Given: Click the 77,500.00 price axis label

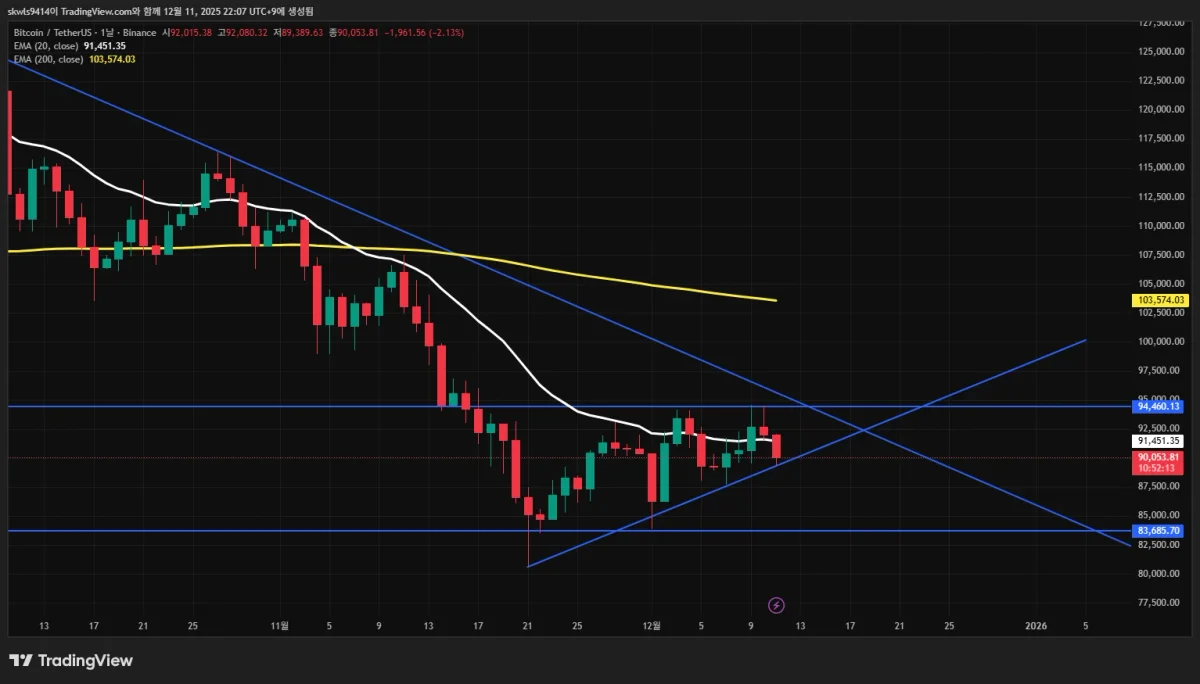Looking at the screenshot, I should click(1161, 603).
